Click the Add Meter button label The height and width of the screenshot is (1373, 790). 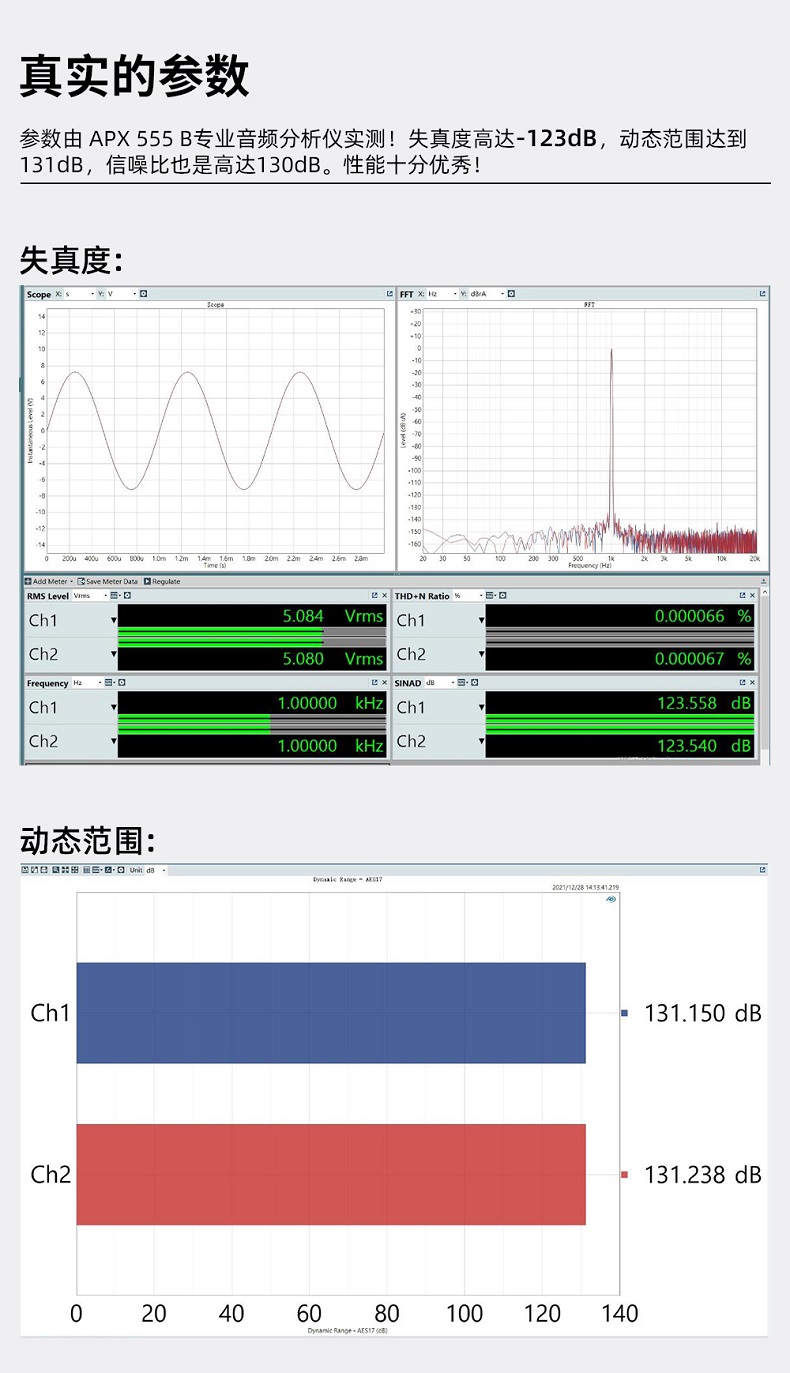coord(50,581)
